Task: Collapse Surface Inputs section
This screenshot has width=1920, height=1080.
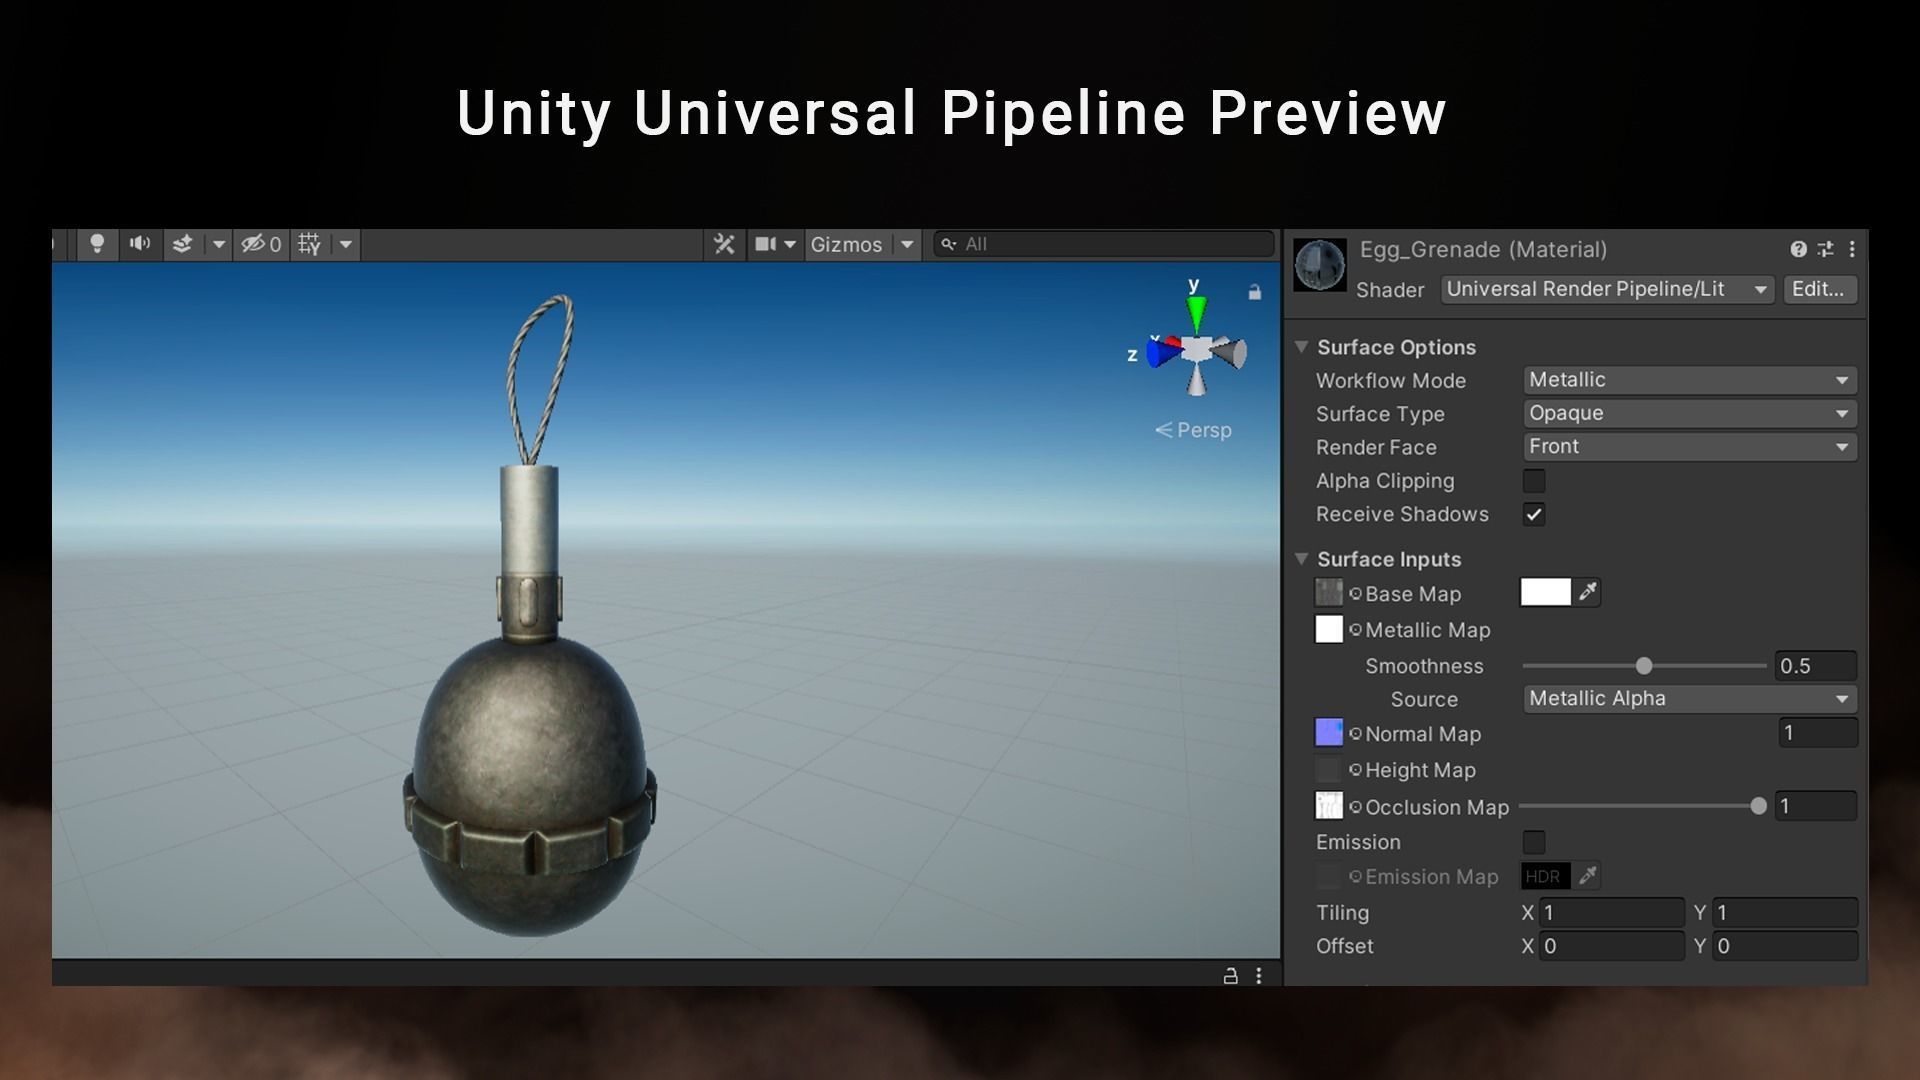Action: (x=1301, y=559)
